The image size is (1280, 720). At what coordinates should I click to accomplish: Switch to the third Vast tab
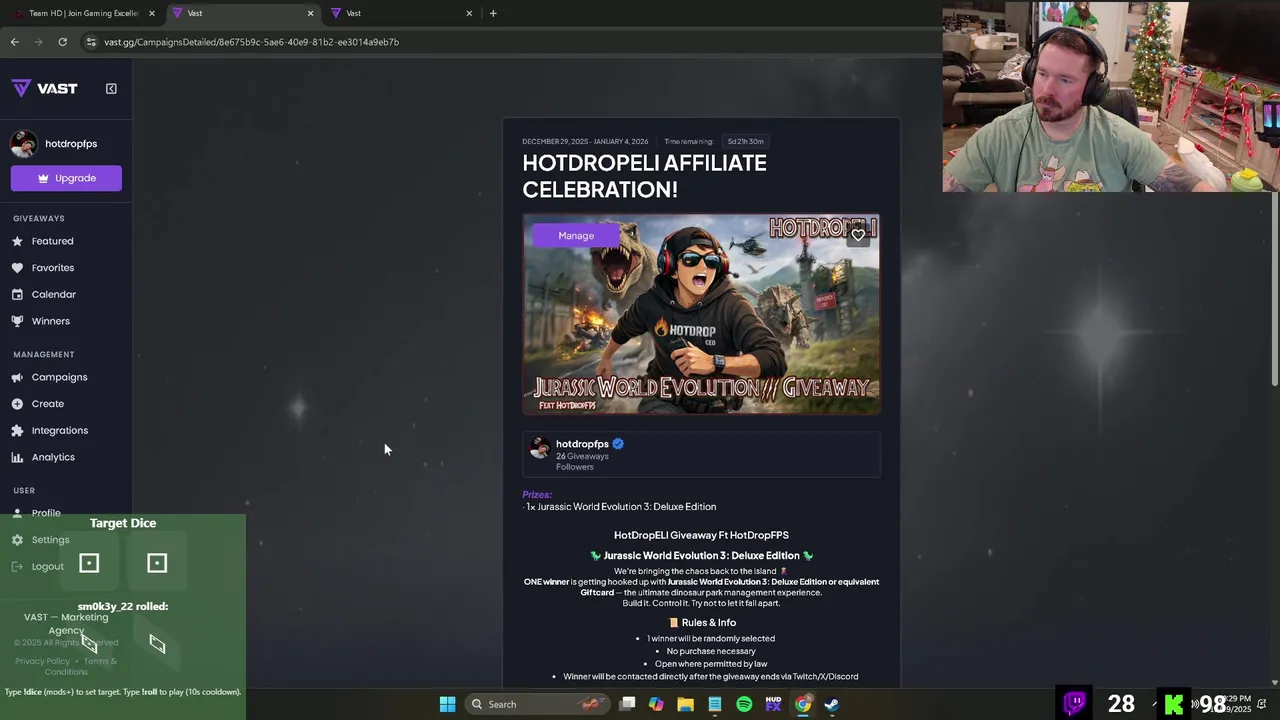coord(400,13)
